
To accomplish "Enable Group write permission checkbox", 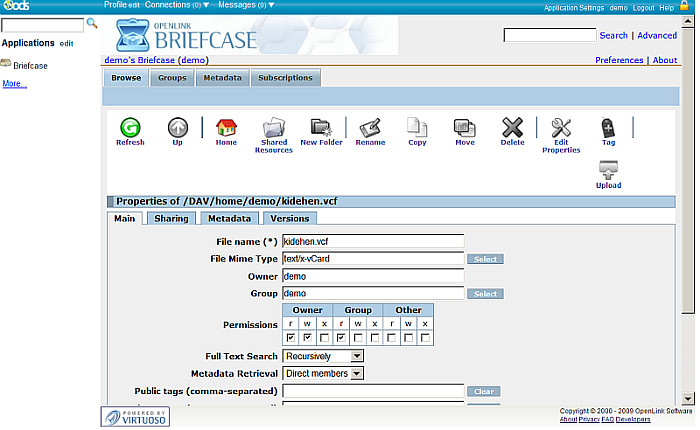I will [358, 339].
